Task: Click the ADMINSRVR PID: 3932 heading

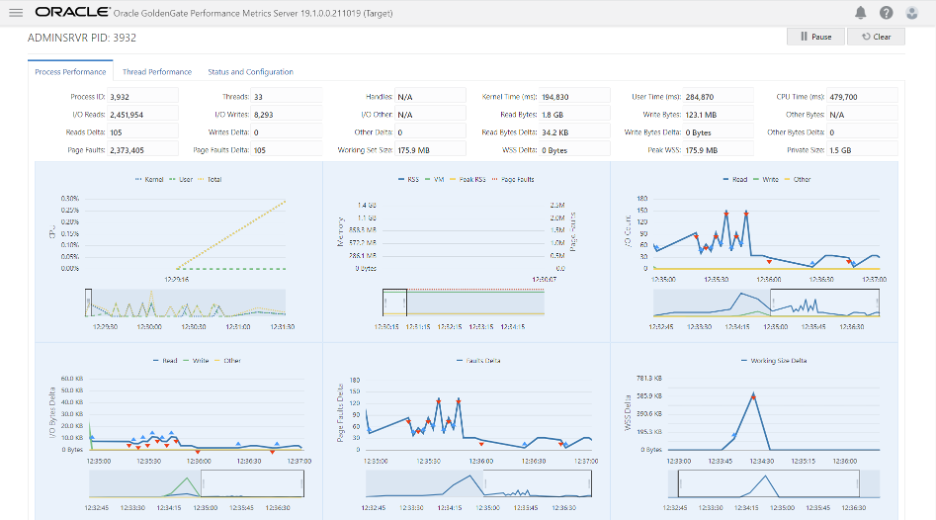Action: click(x=82, y=38)
